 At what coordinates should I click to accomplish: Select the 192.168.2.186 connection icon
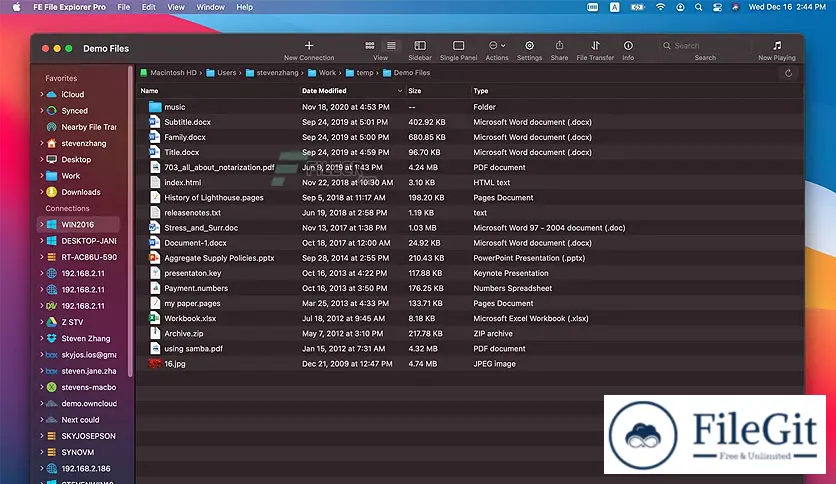52,469
